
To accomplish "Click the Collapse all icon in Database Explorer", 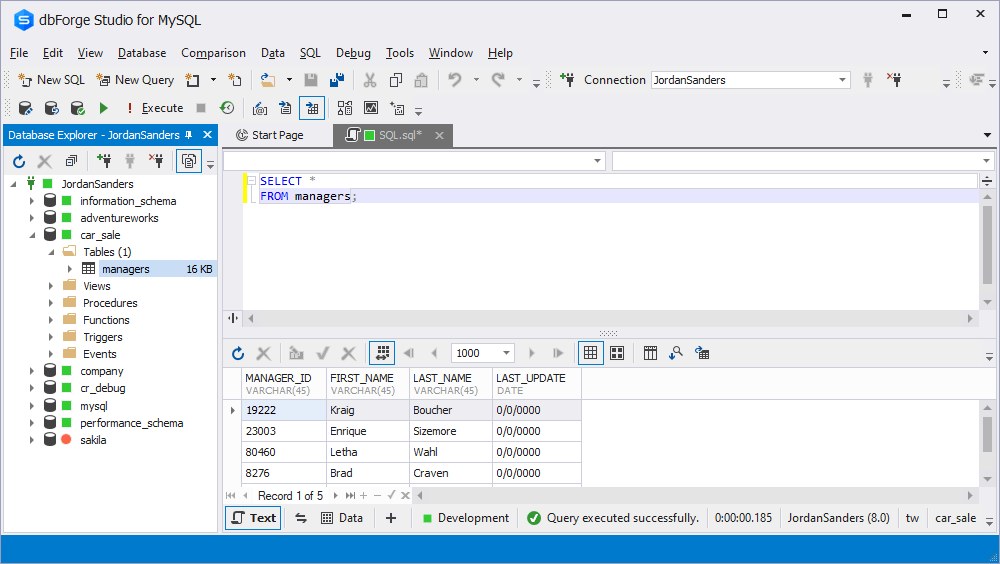I will point(71,161).
